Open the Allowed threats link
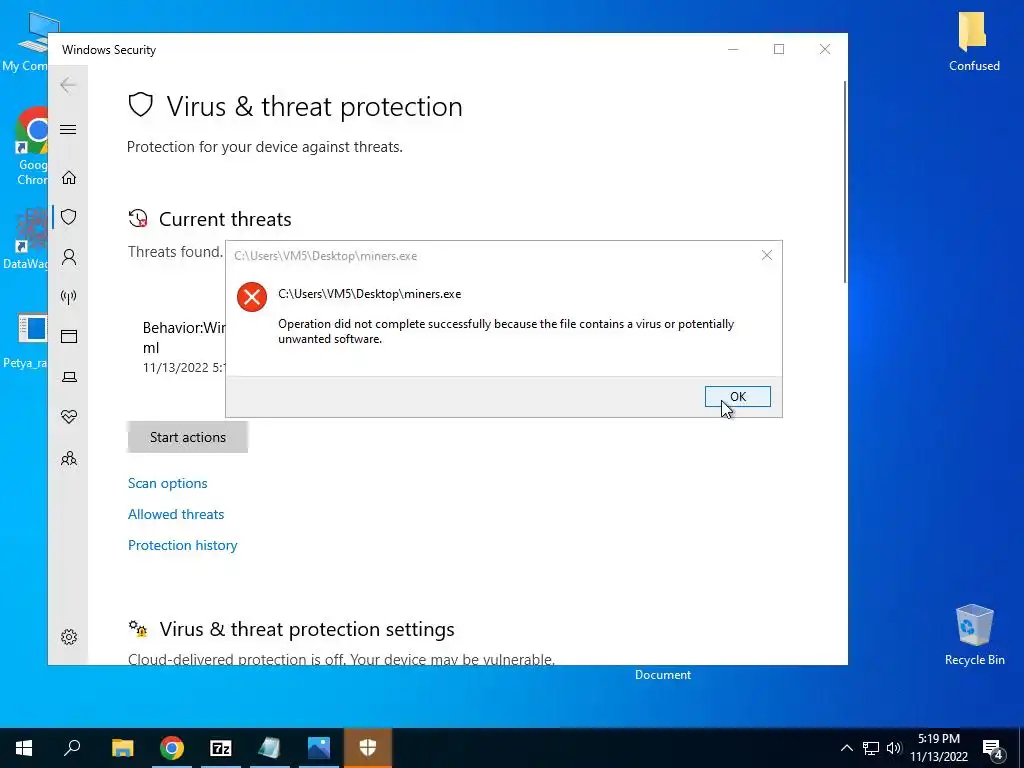Screen dimensions: 1024x768 [x=176, y=514]
